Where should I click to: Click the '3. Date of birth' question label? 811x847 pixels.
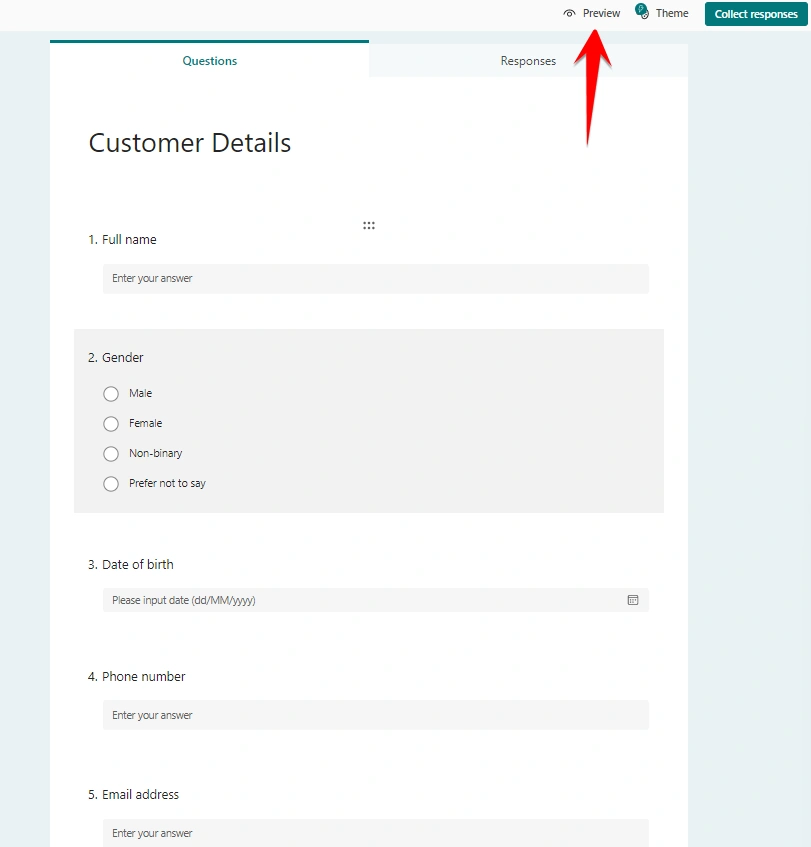tap(131, 564)
